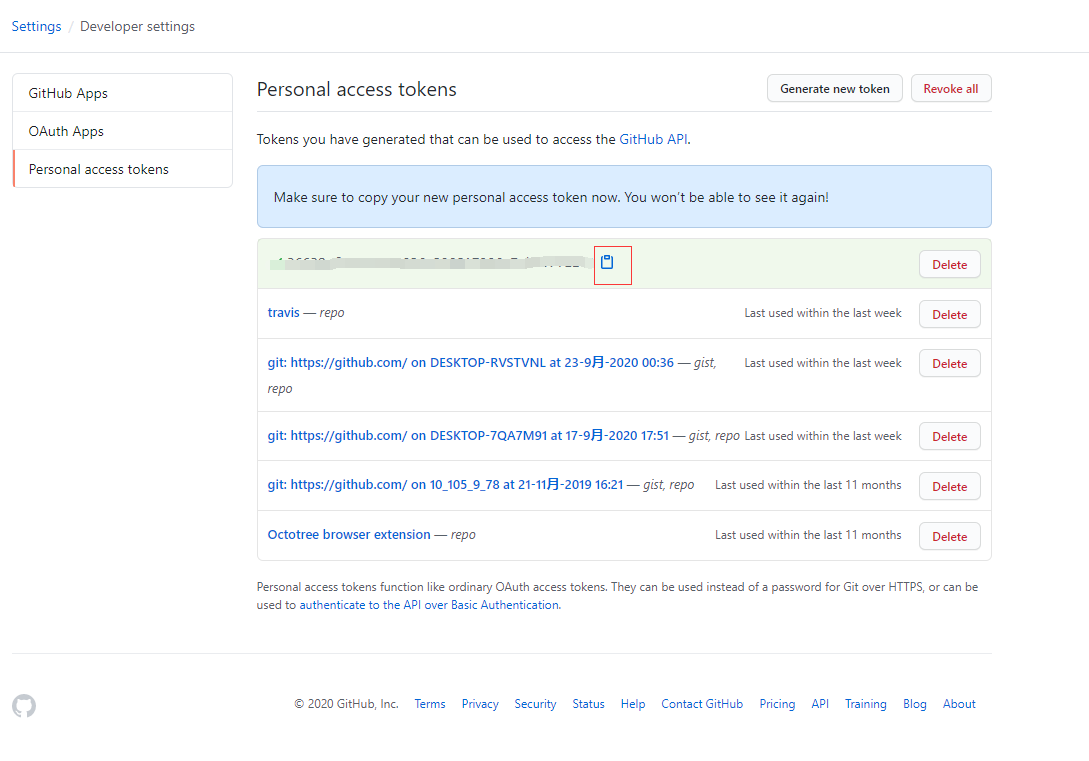The image size is (1089, 761).
Task: Open the OAuth Apps section
Action: click(122, 131)
